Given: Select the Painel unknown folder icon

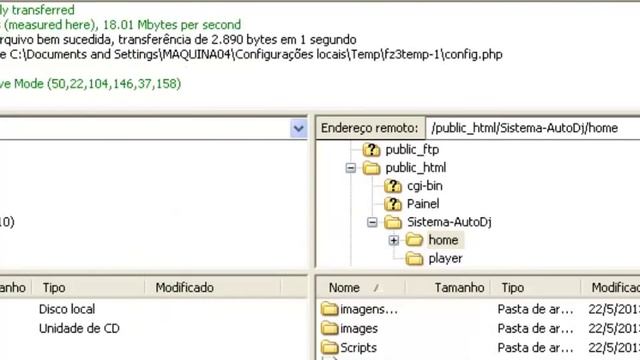Looking at the screenshot, I should point(393,204).
